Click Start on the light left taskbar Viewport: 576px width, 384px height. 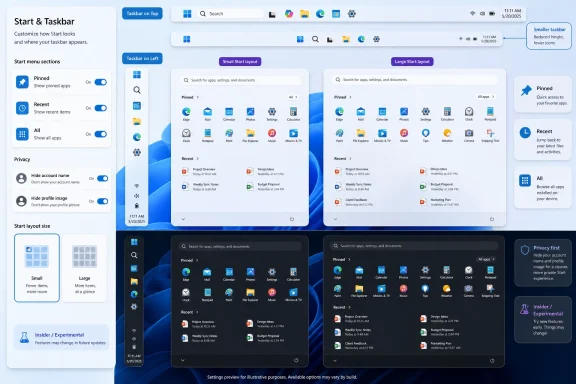click(137, 75)
